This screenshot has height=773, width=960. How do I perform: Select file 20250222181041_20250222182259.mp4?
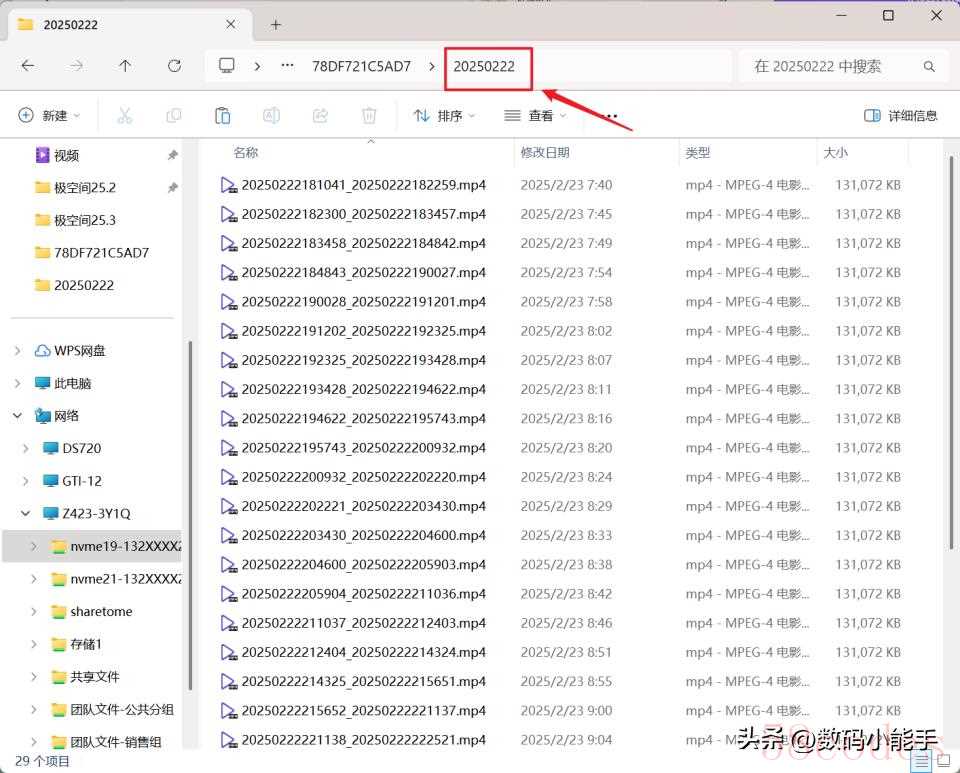coord(363,185)
